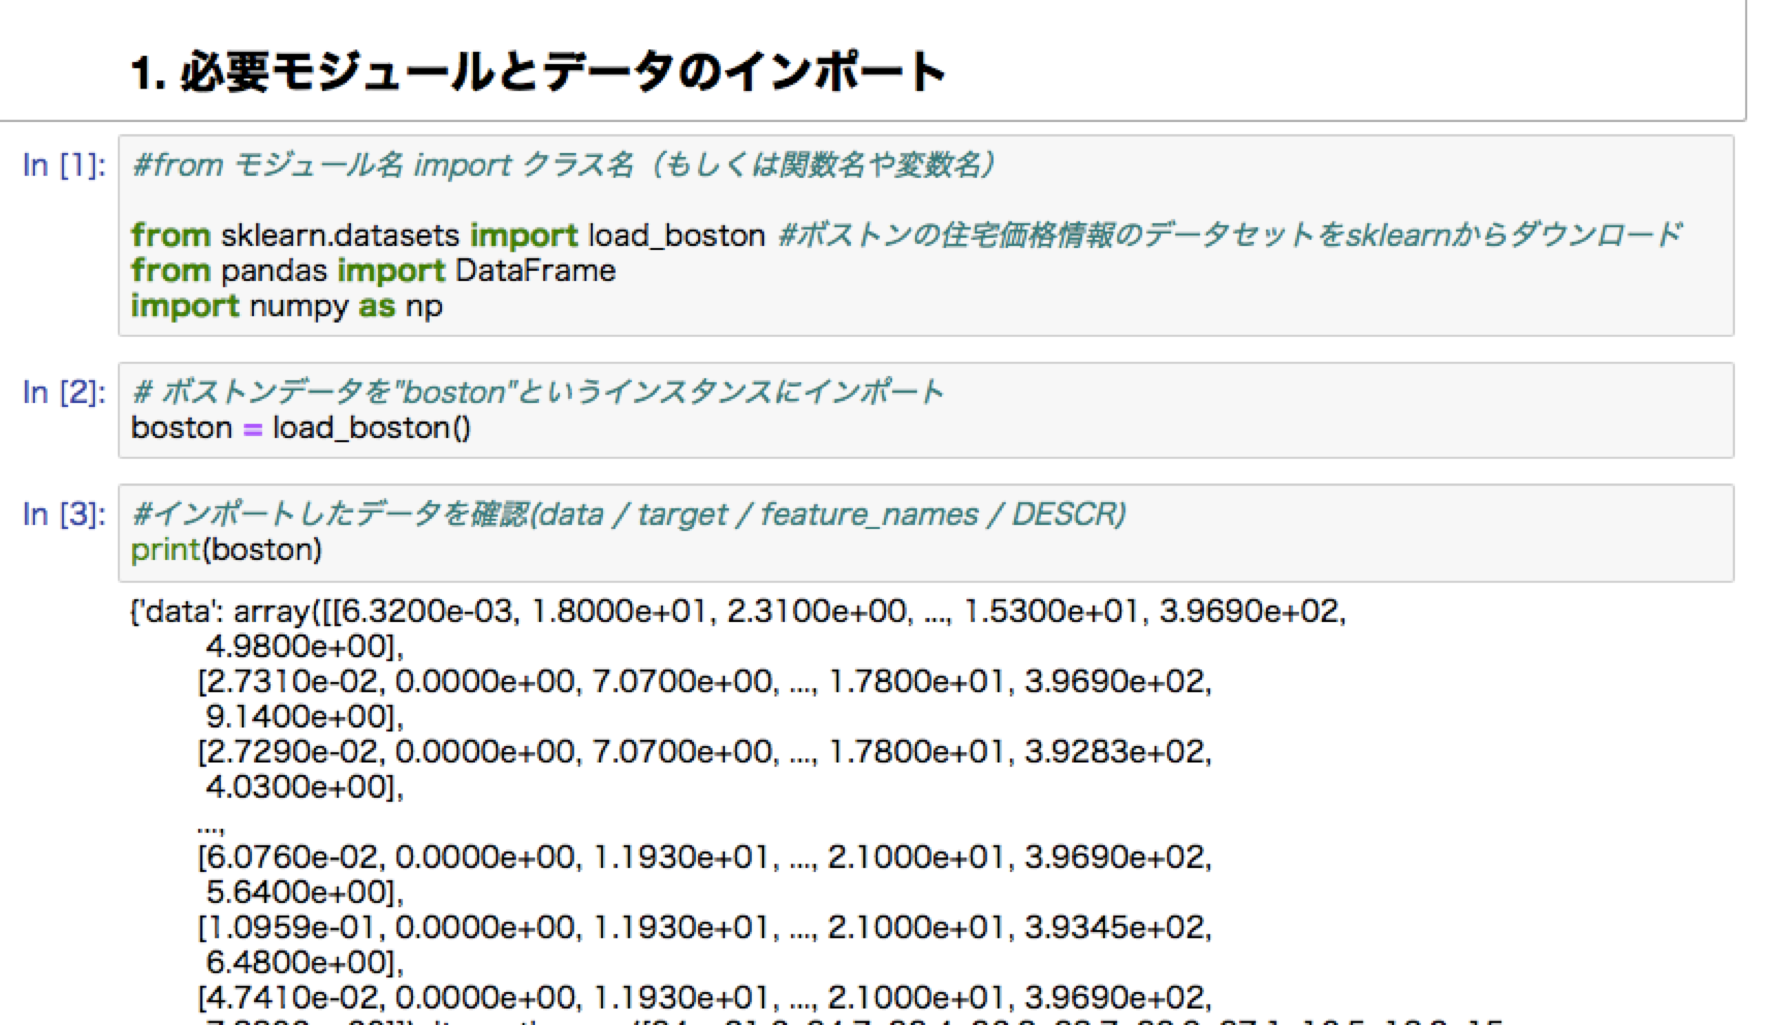This screenshot has width=1770, height=1025.
Task: Select the In [1] cell prompt
Action: coord(64,165)
